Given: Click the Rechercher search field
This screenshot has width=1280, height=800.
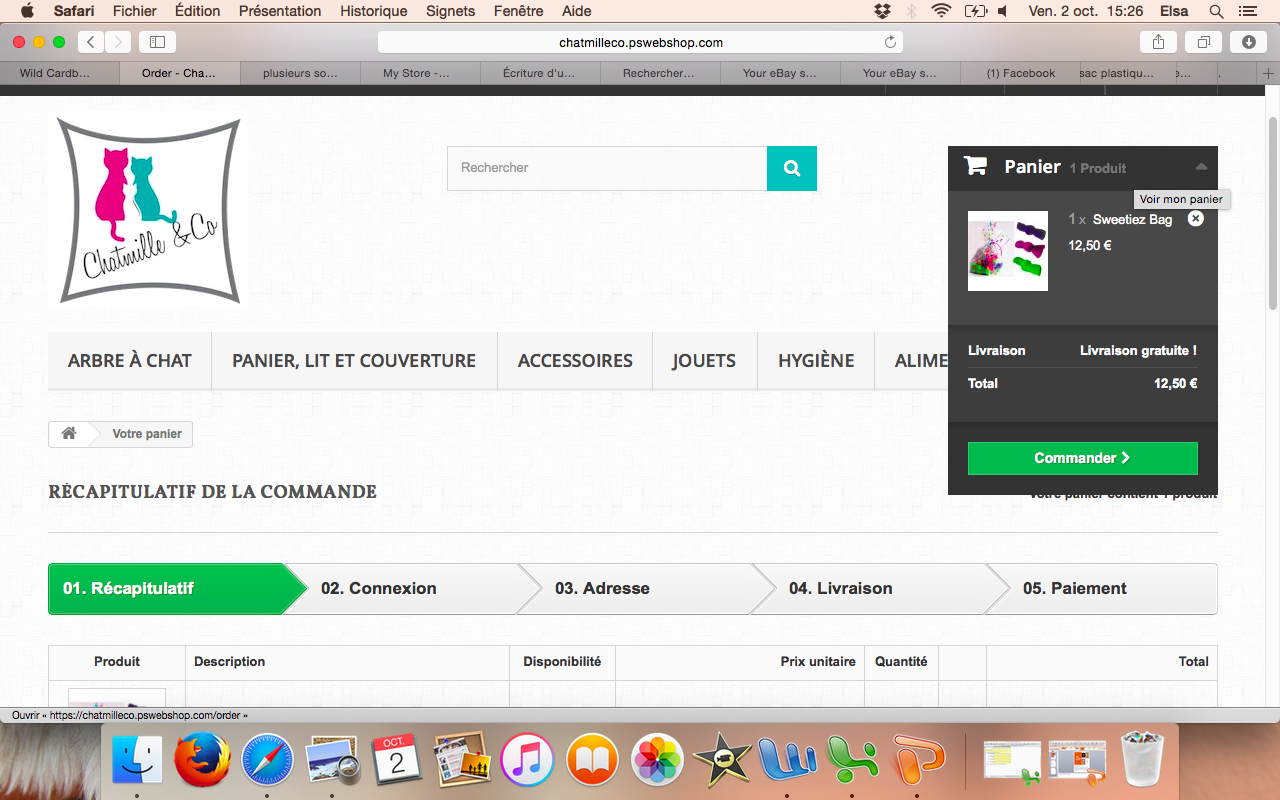Looking at the screenshot, I should click(x=607, y=168).
